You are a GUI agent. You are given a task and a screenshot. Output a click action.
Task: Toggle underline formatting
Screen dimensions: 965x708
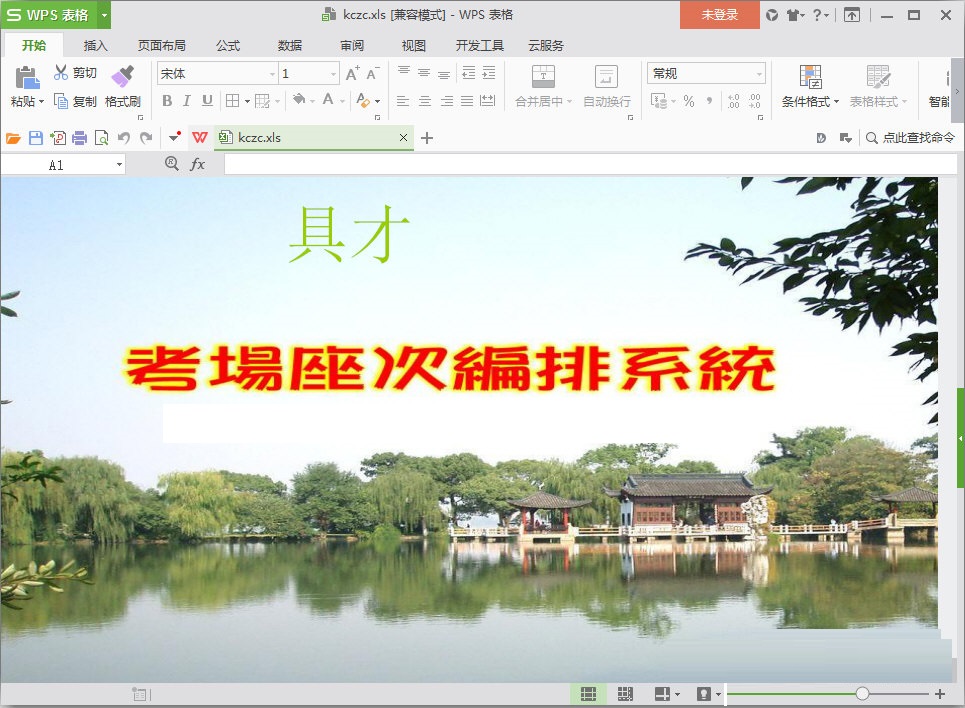(207, 100)
